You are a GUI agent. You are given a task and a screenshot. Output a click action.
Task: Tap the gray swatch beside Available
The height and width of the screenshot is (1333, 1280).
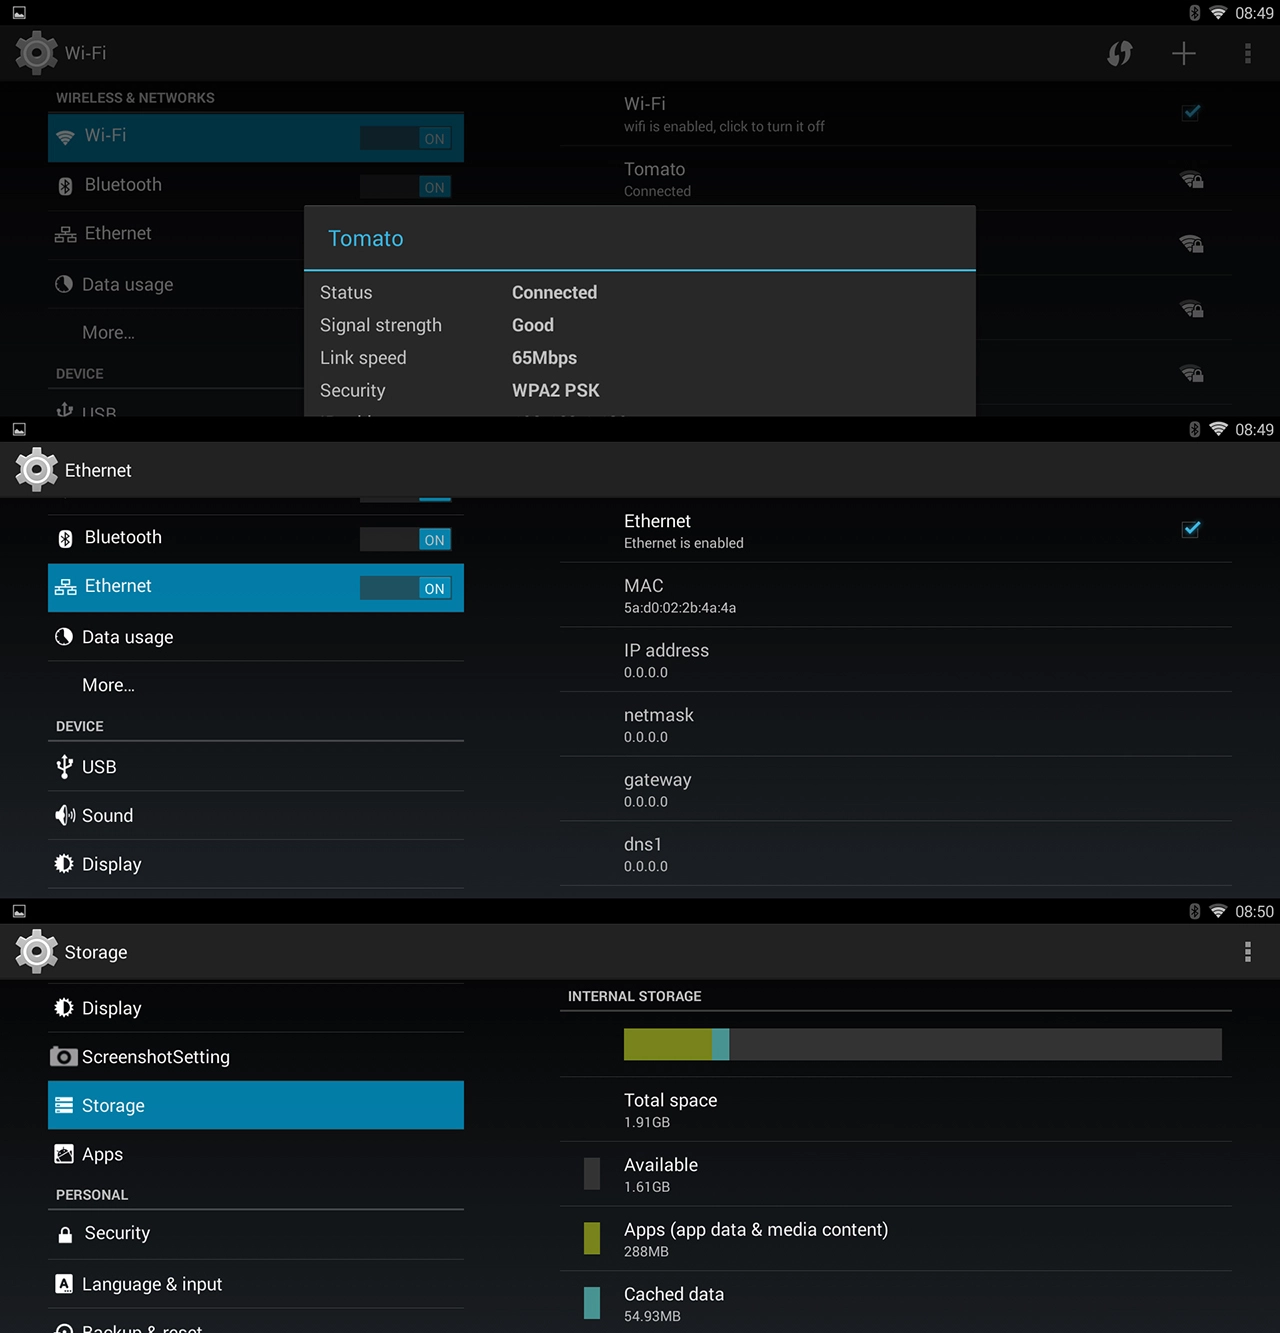click(592, 1174)
